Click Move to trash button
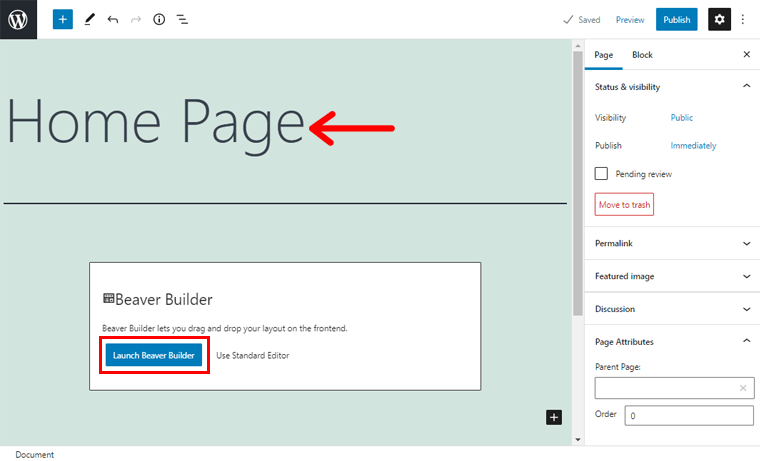 (624, 205)
